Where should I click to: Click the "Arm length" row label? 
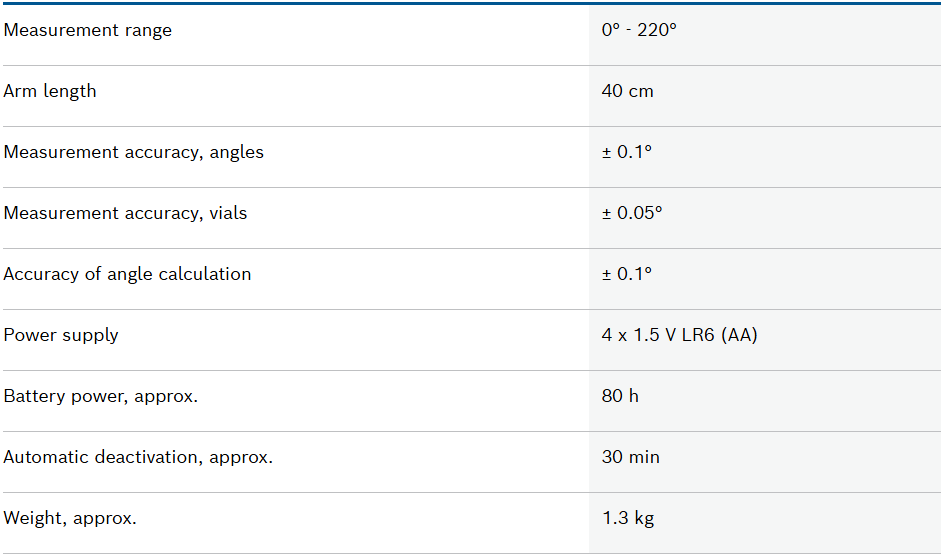coord(50,91)
